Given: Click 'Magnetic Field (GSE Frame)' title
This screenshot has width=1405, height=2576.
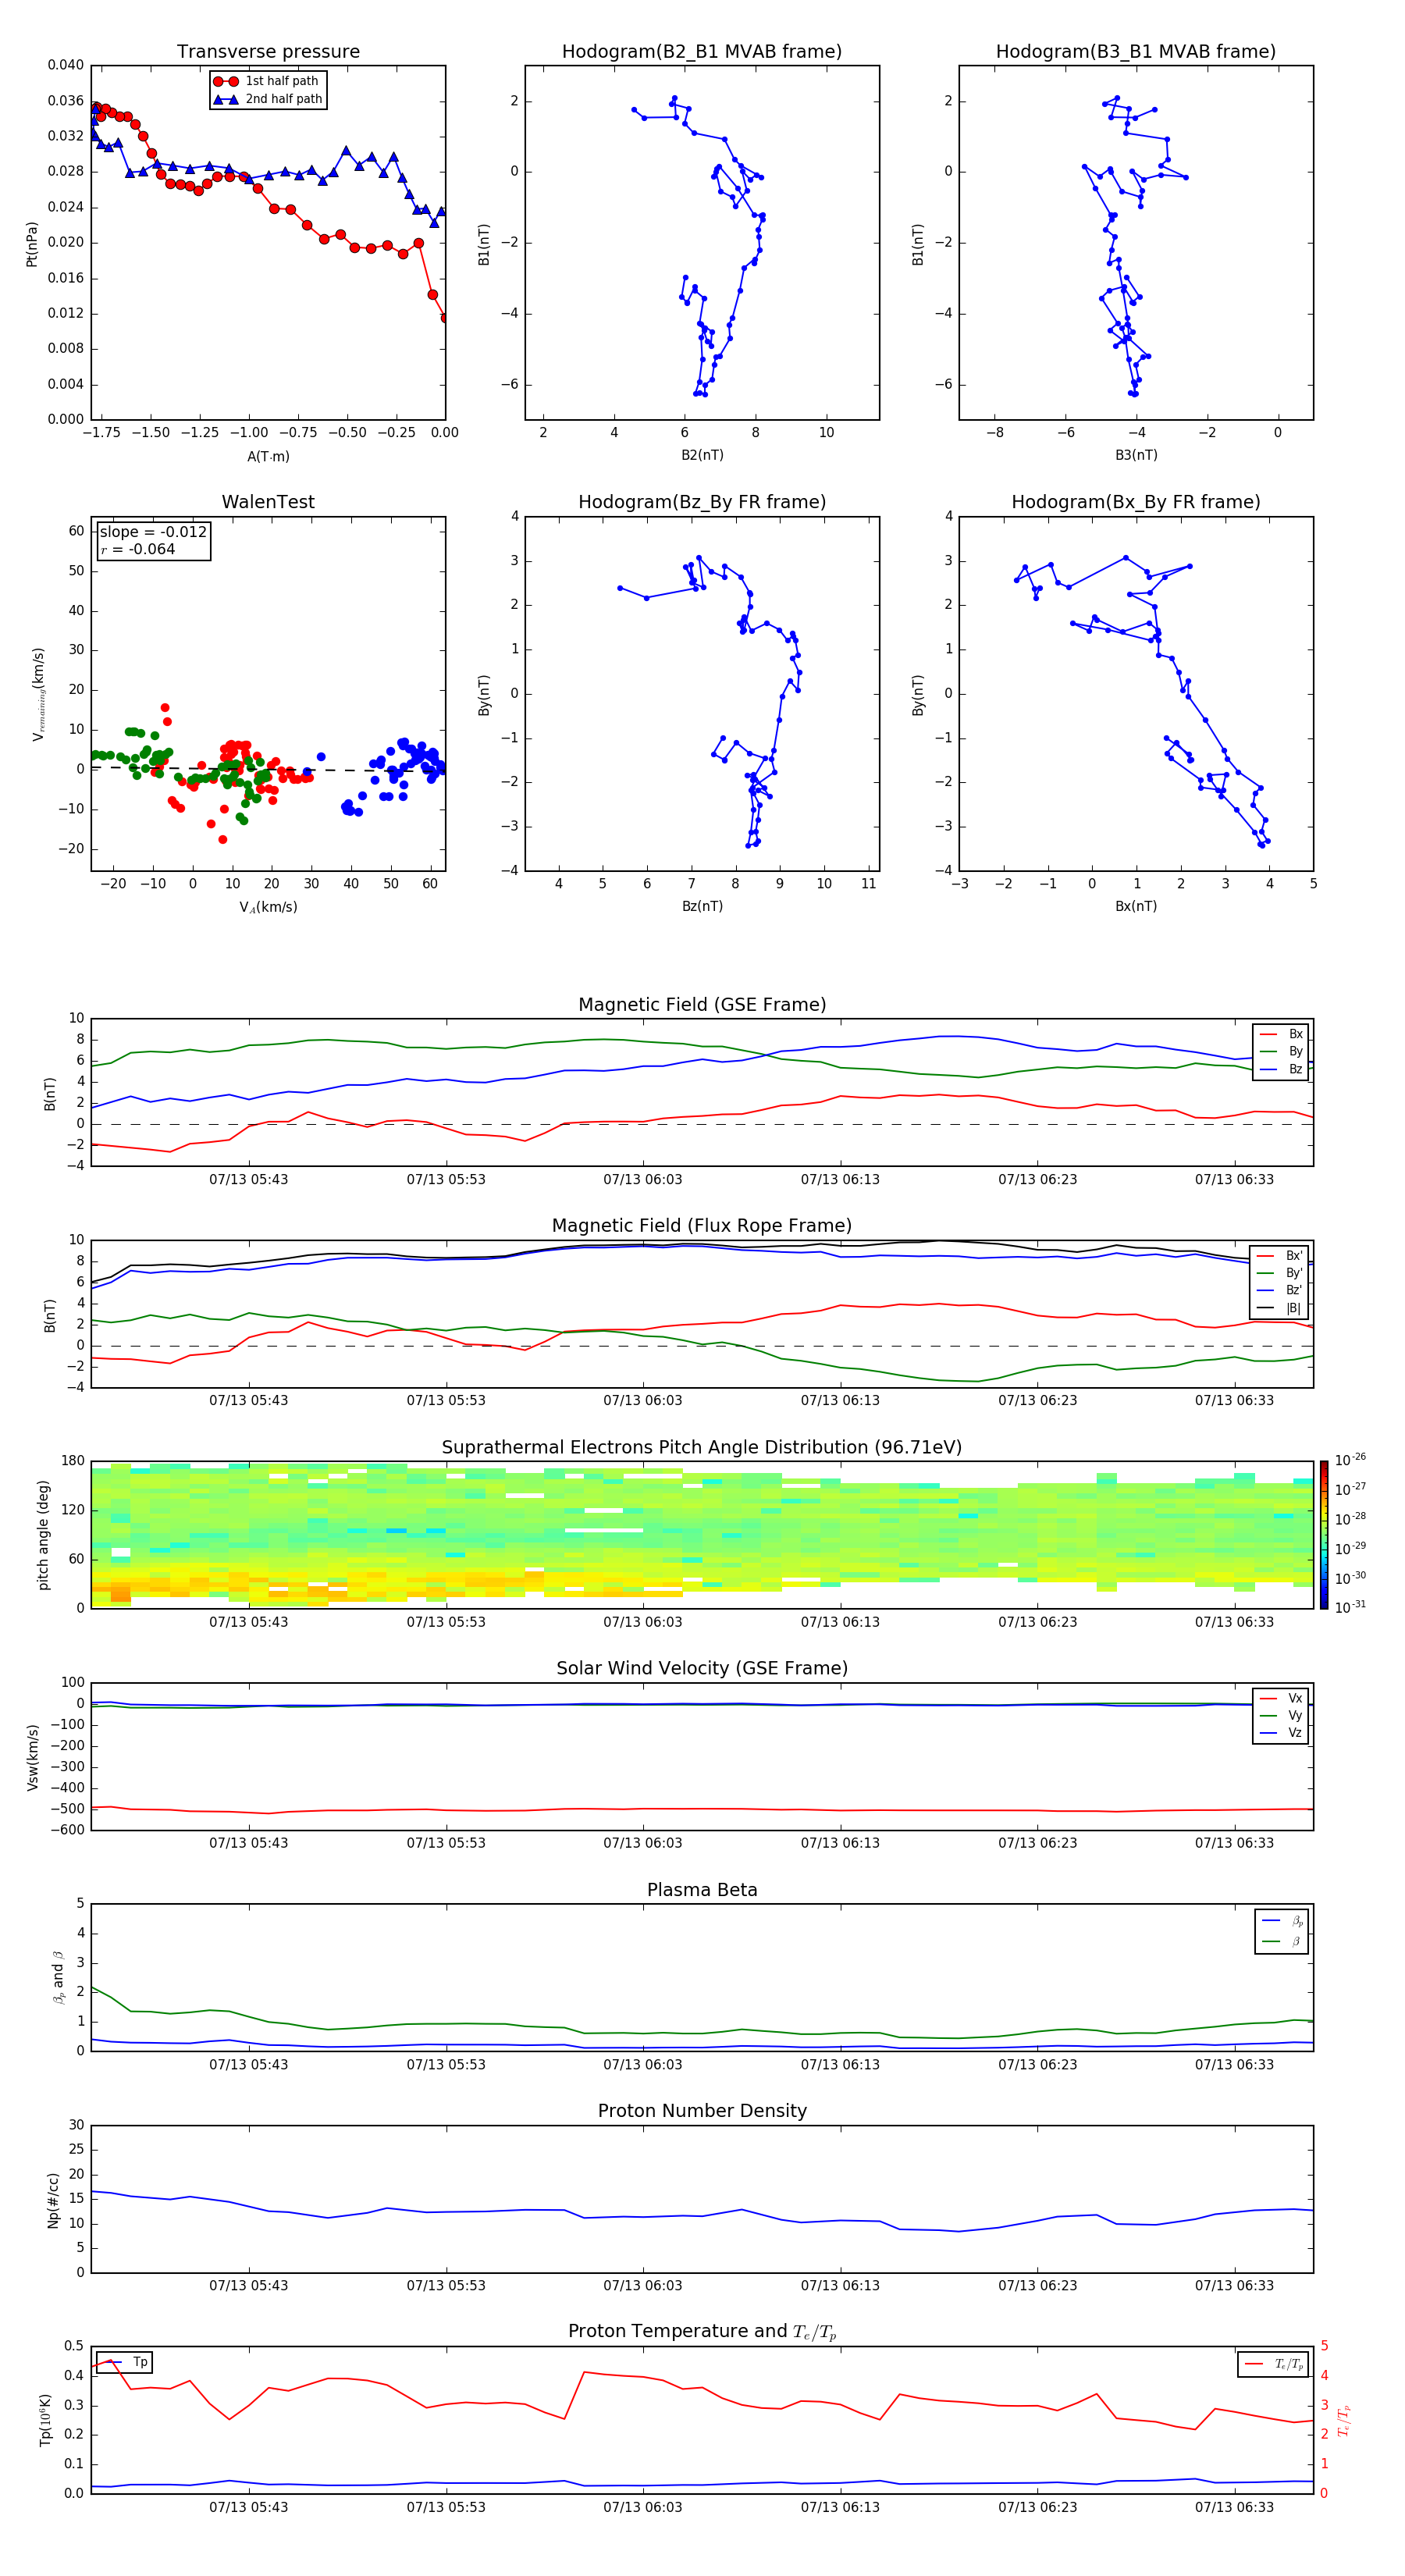Looking at the screenshot, I should coord(702,1005).
